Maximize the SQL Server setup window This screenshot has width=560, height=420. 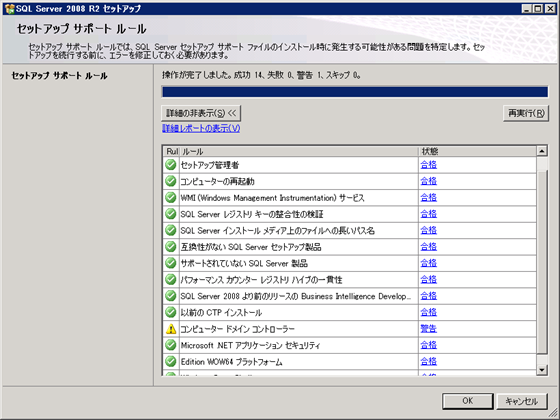[x=538, y=9]
